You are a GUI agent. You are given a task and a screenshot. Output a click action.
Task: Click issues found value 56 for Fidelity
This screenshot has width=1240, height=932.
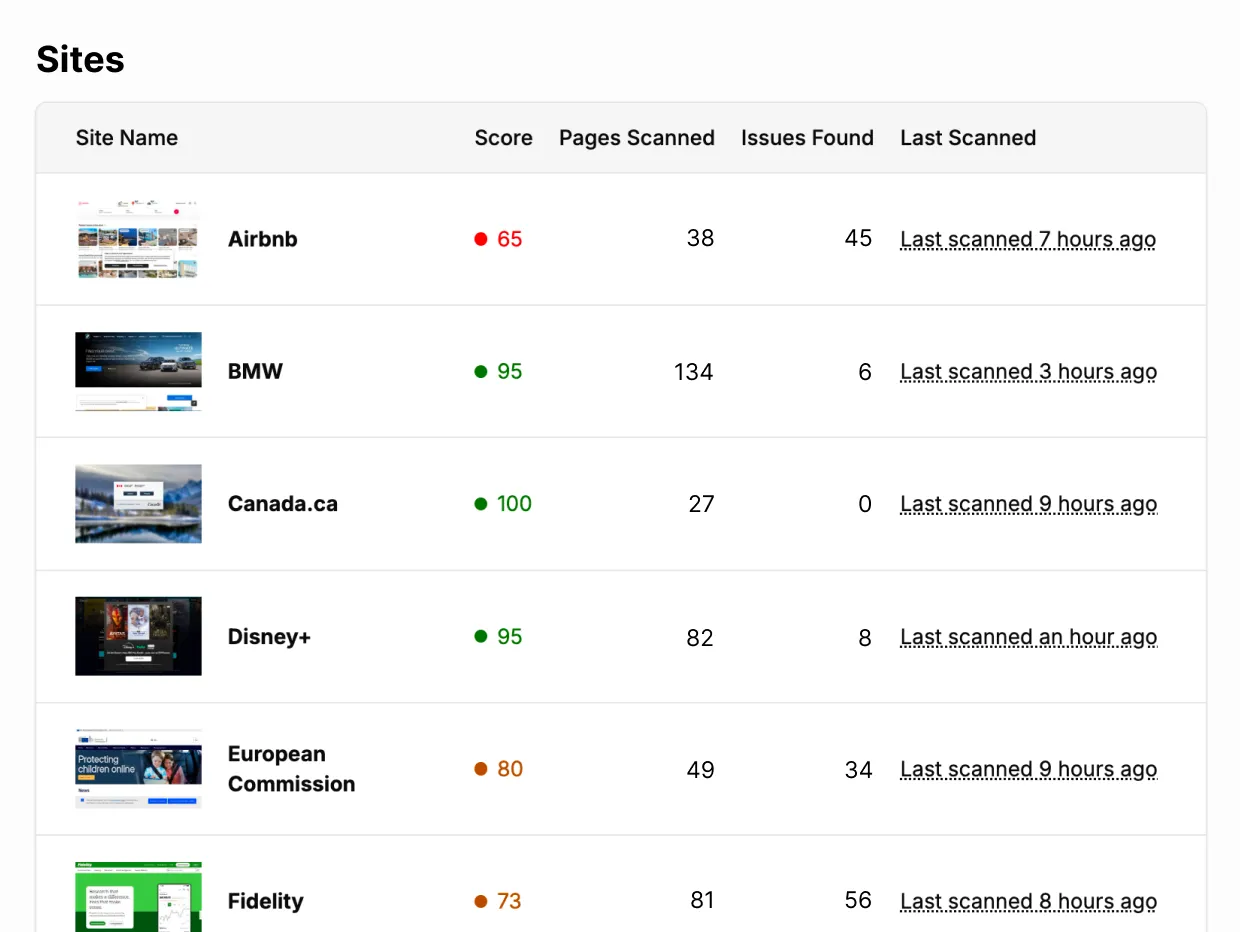pos(859,900)
